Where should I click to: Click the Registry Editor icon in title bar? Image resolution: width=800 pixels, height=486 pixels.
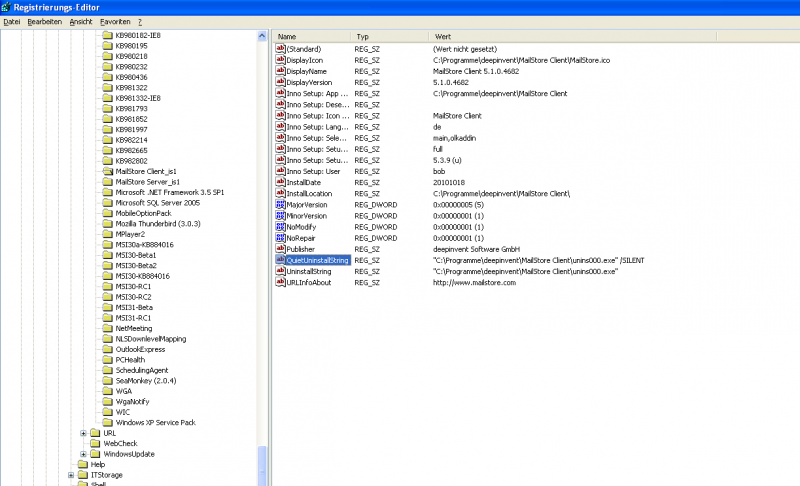7,6
